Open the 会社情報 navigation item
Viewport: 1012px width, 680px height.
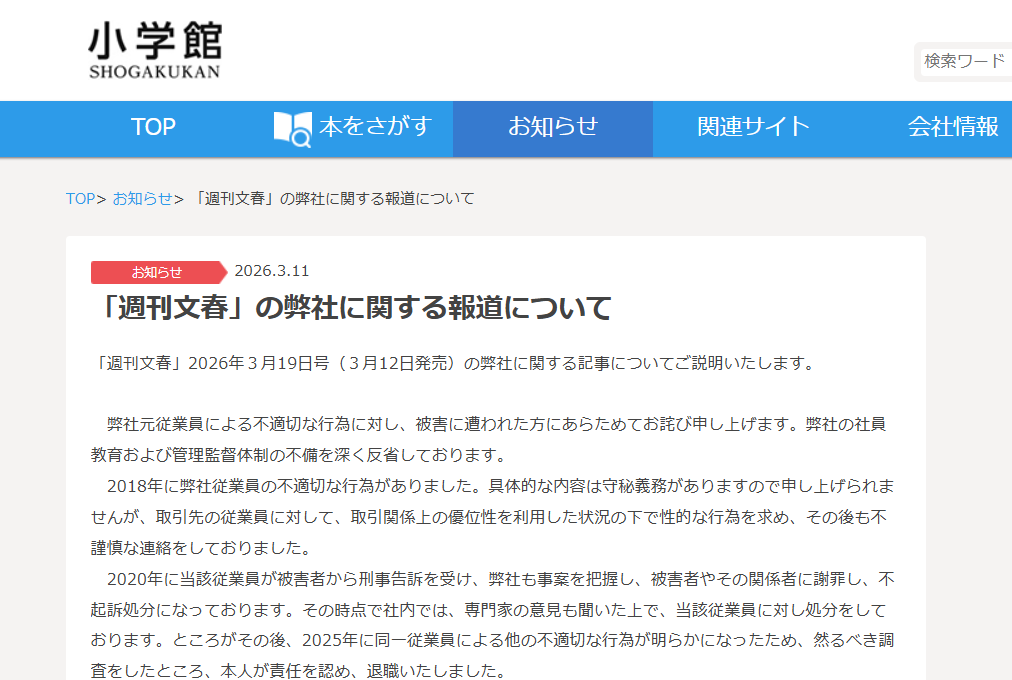(953, 127)
